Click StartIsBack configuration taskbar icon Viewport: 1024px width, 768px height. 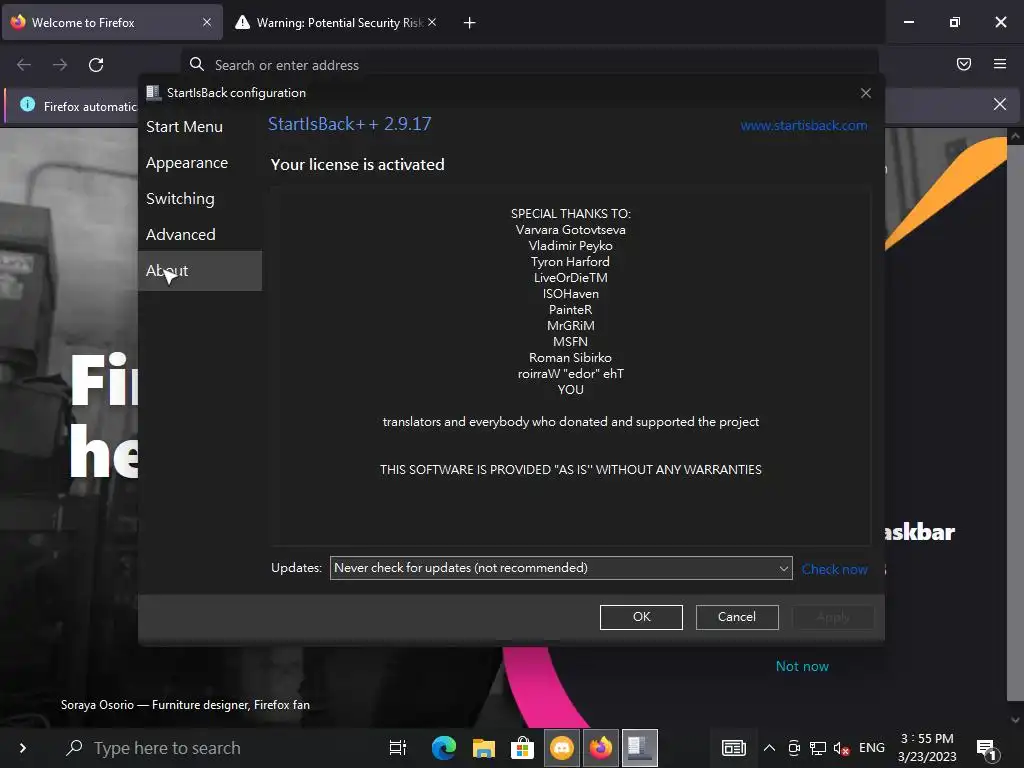640,748
